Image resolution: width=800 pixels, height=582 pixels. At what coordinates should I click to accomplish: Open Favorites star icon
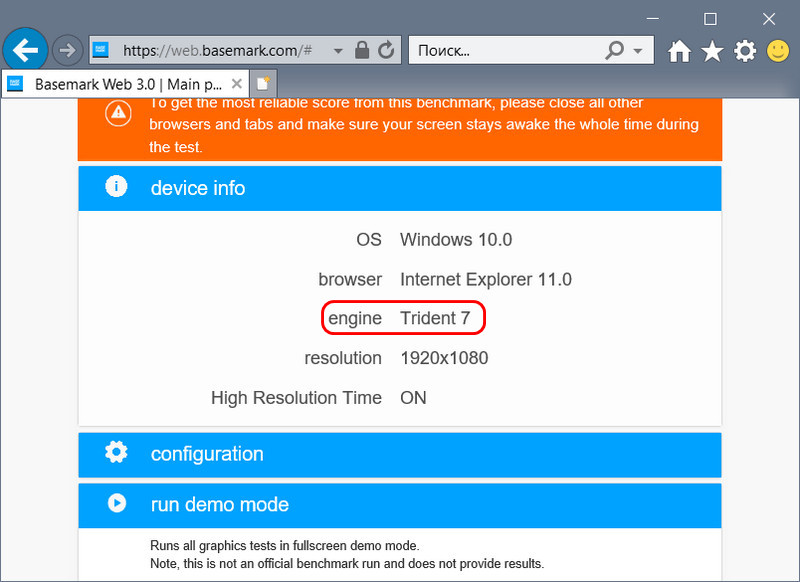click(x=712, y=51)
